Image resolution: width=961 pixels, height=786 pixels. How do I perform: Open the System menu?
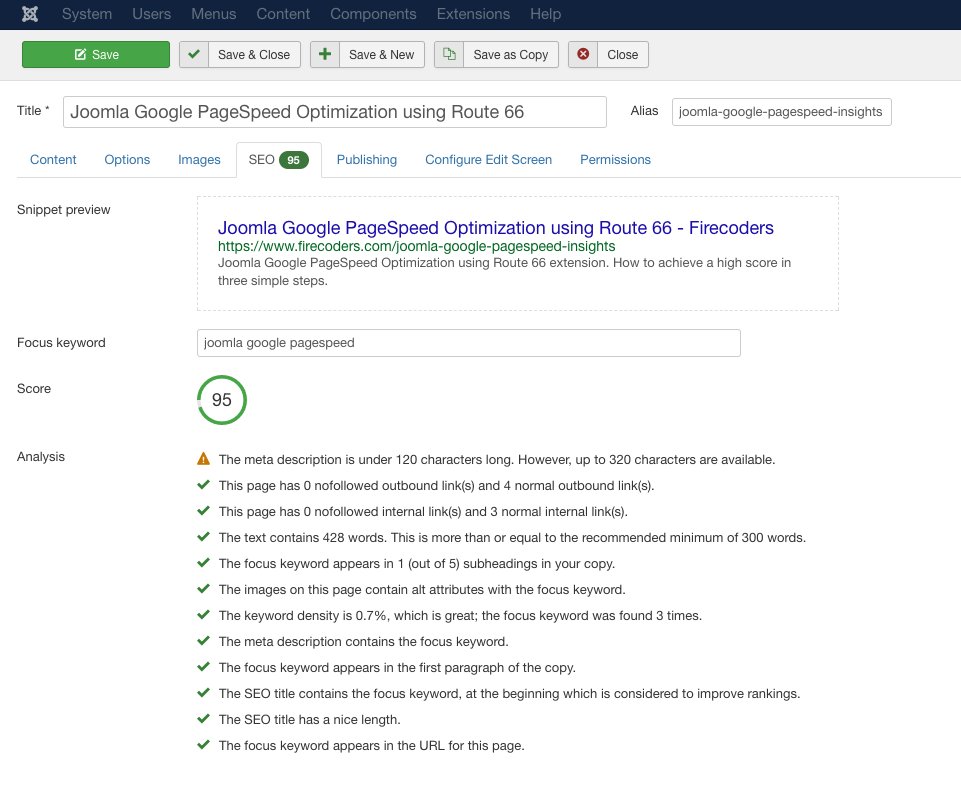(x=87, y=14)
